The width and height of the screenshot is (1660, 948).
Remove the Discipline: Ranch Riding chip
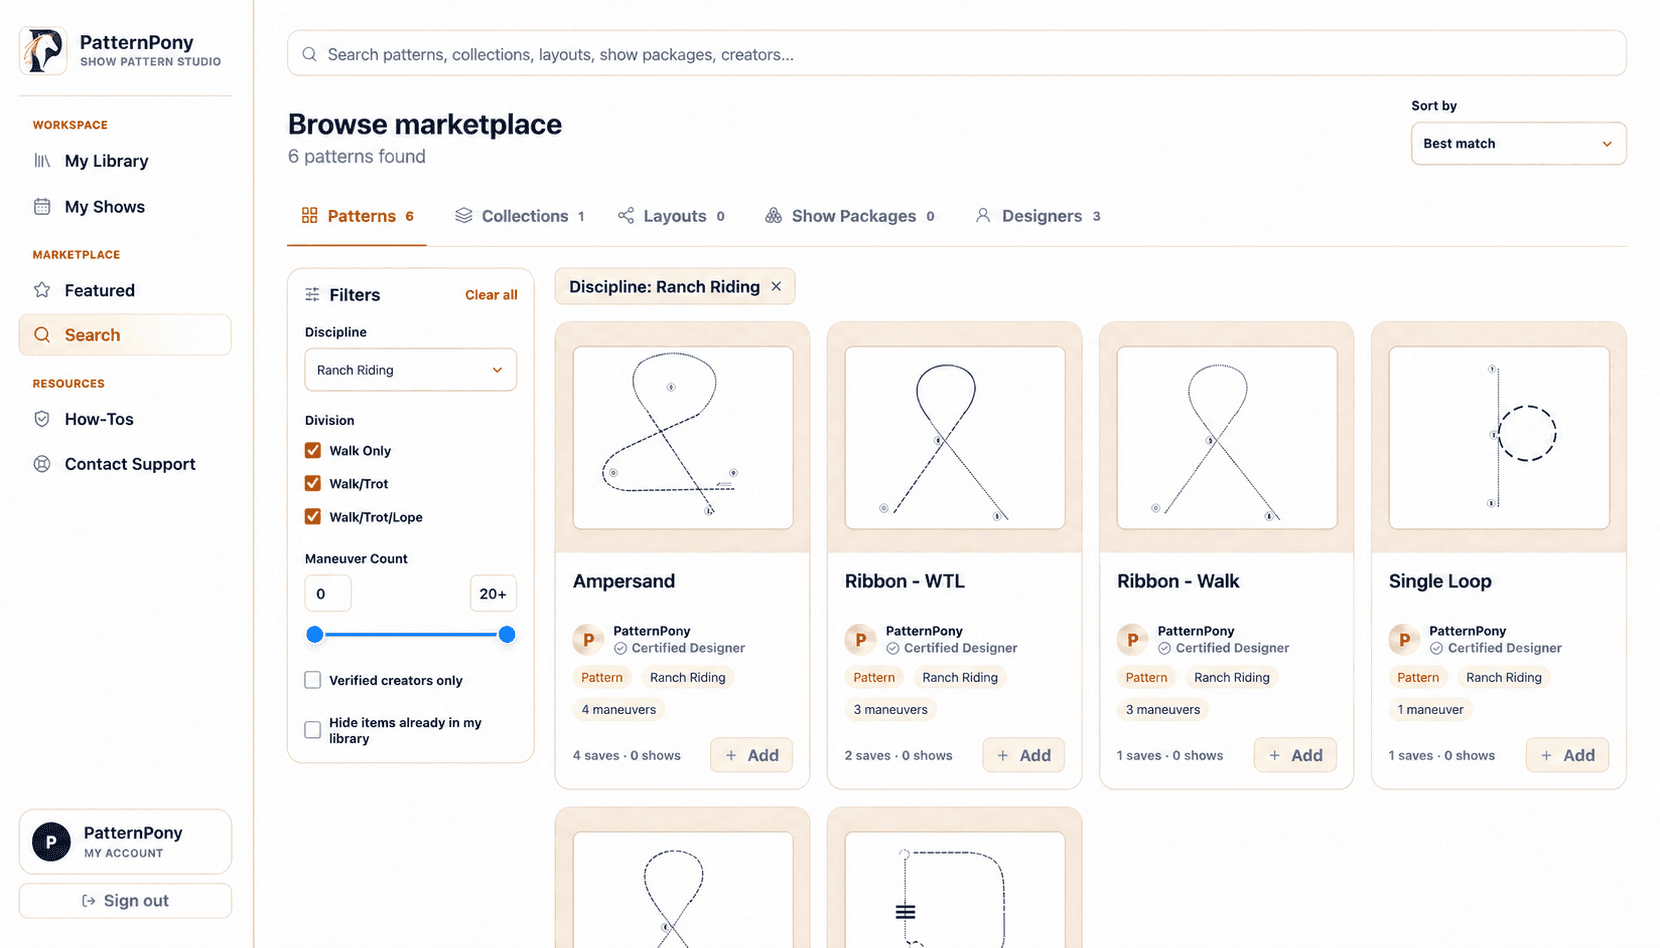point(776,287)
